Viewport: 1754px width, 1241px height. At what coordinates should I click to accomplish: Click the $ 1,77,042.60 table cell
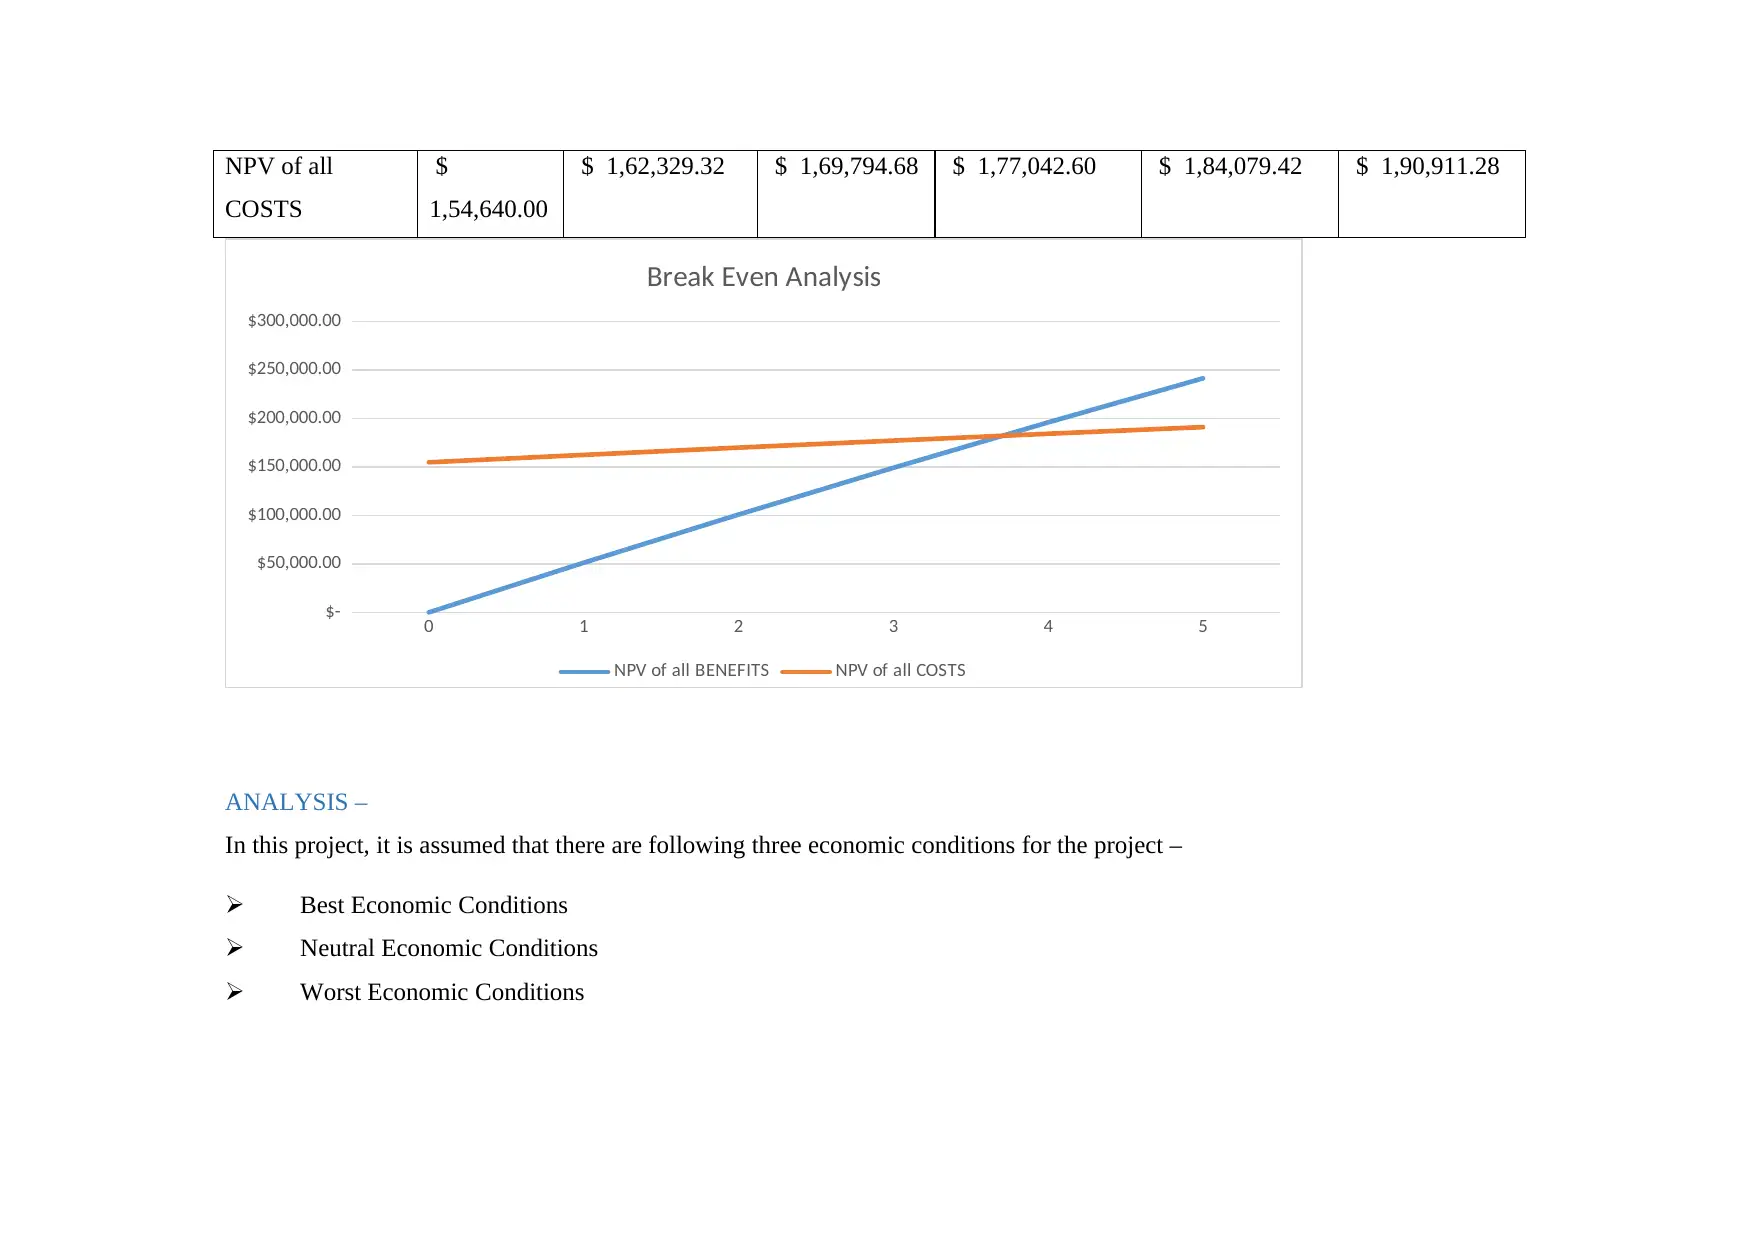(1038, 194)
